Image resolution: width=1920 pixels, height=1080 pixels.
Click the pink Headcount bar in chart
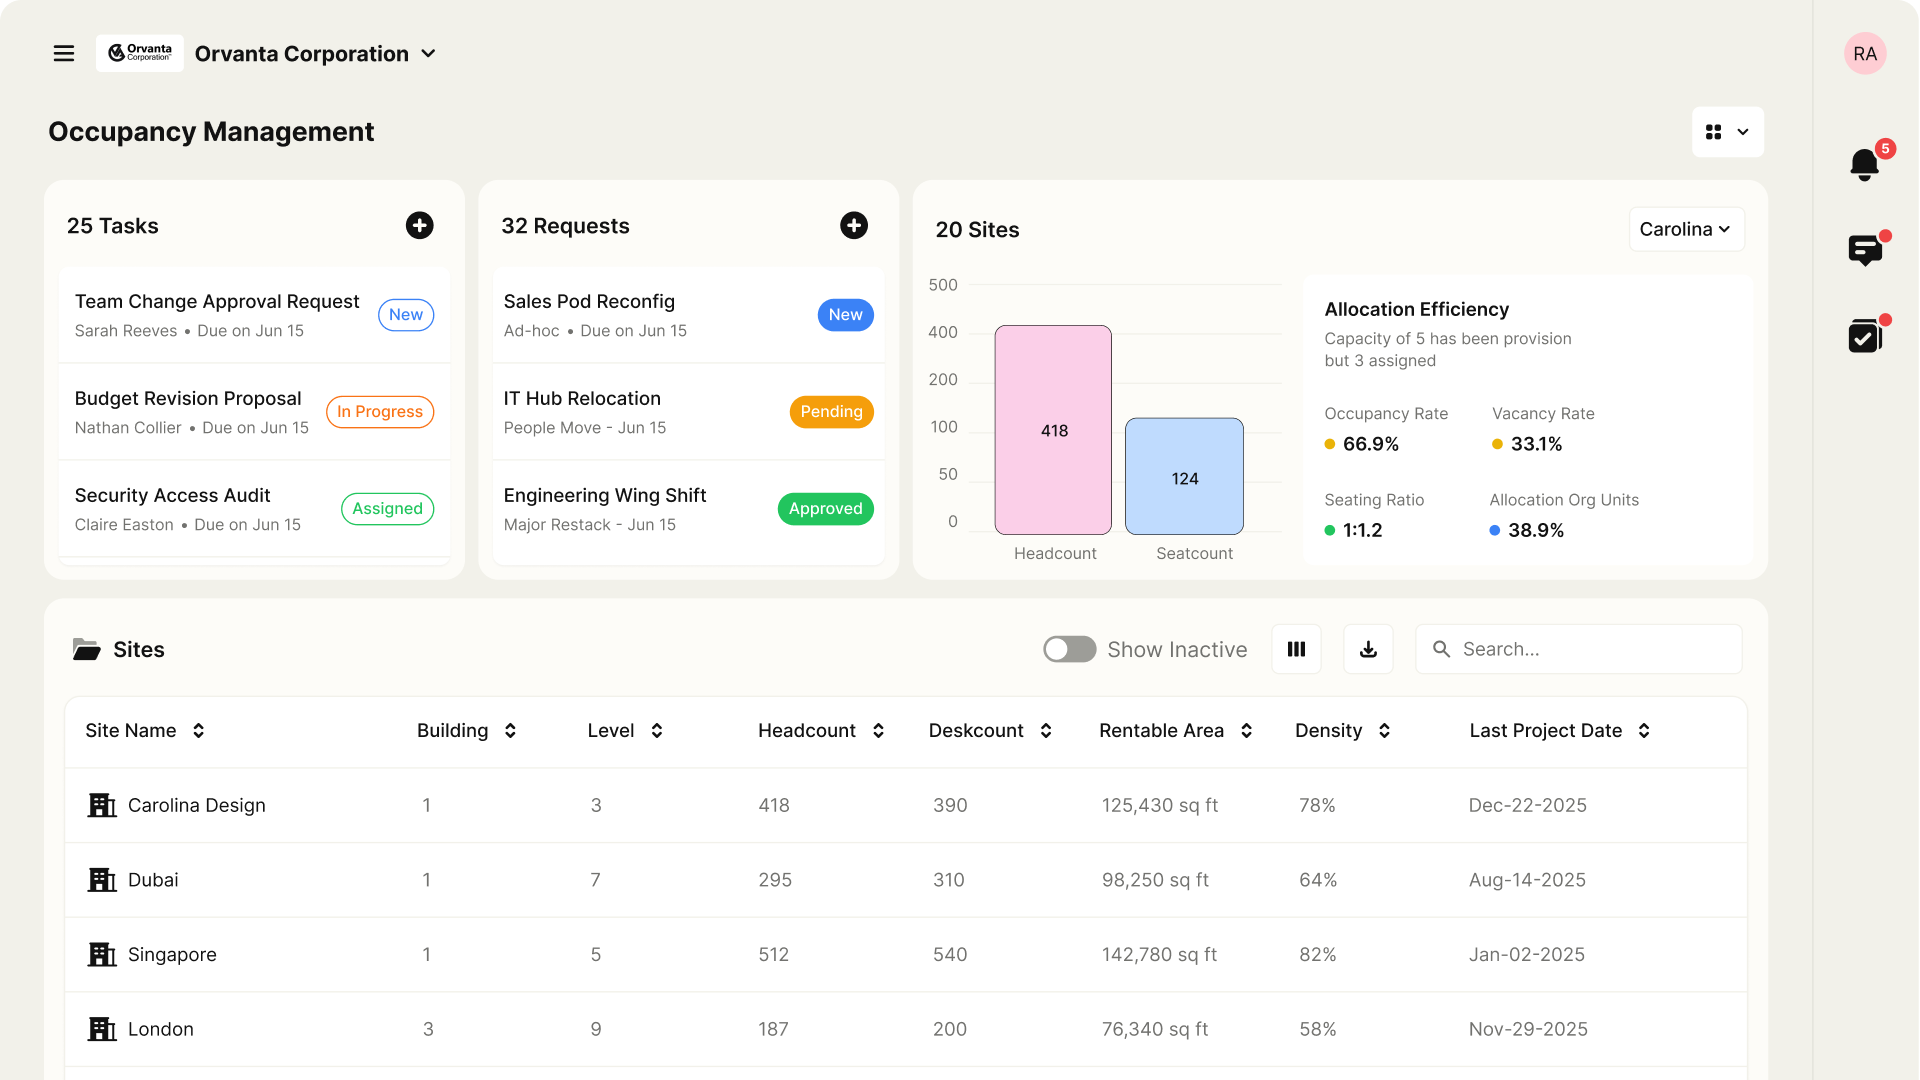[1053, 430]
